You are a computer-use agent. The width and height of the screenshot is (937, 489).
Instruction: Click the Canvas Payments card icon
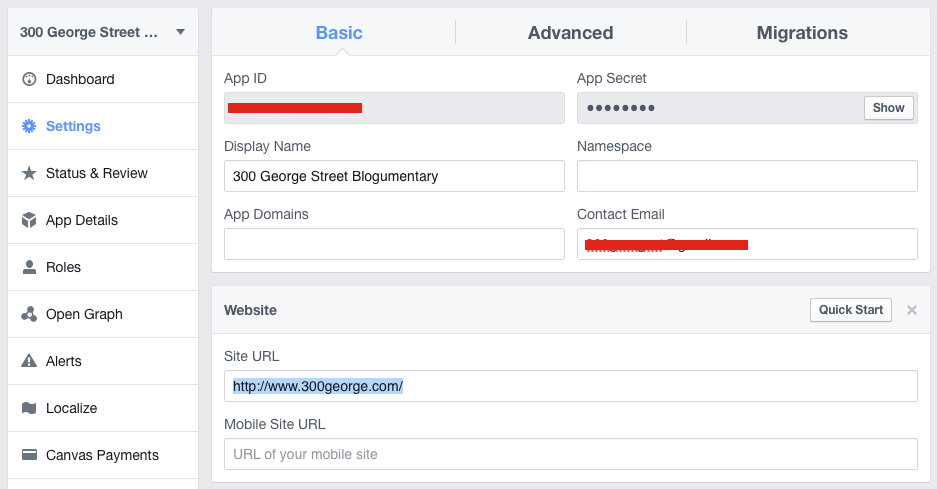[29, 455]
